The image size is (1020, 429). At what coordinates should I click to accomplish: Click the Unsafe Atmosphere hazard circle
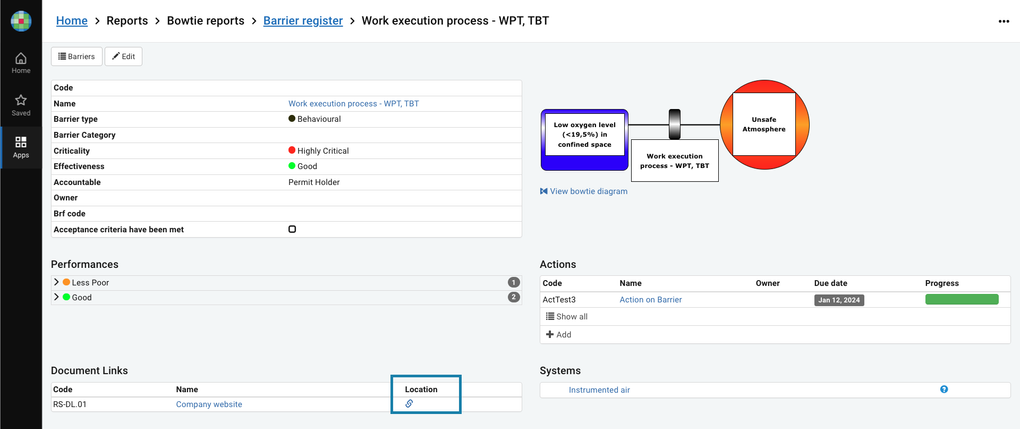point(765,125)
